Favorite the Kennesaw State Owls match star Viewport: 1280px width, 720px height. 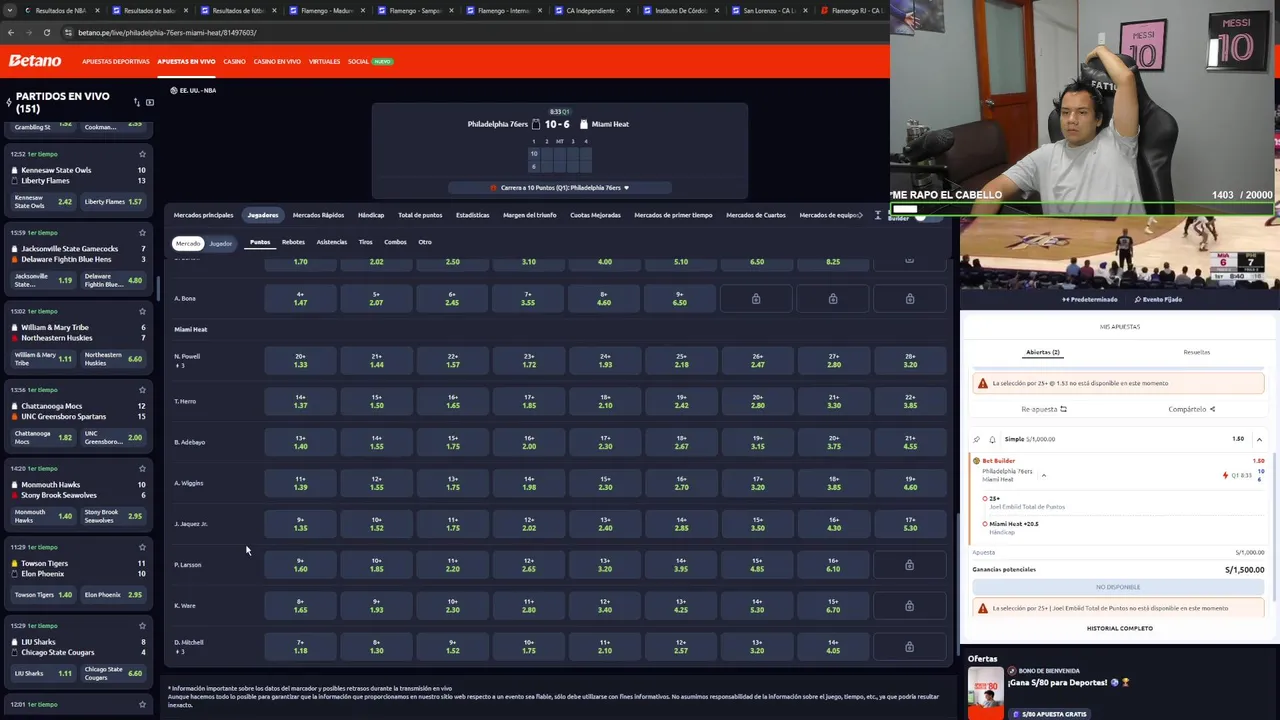142,154
